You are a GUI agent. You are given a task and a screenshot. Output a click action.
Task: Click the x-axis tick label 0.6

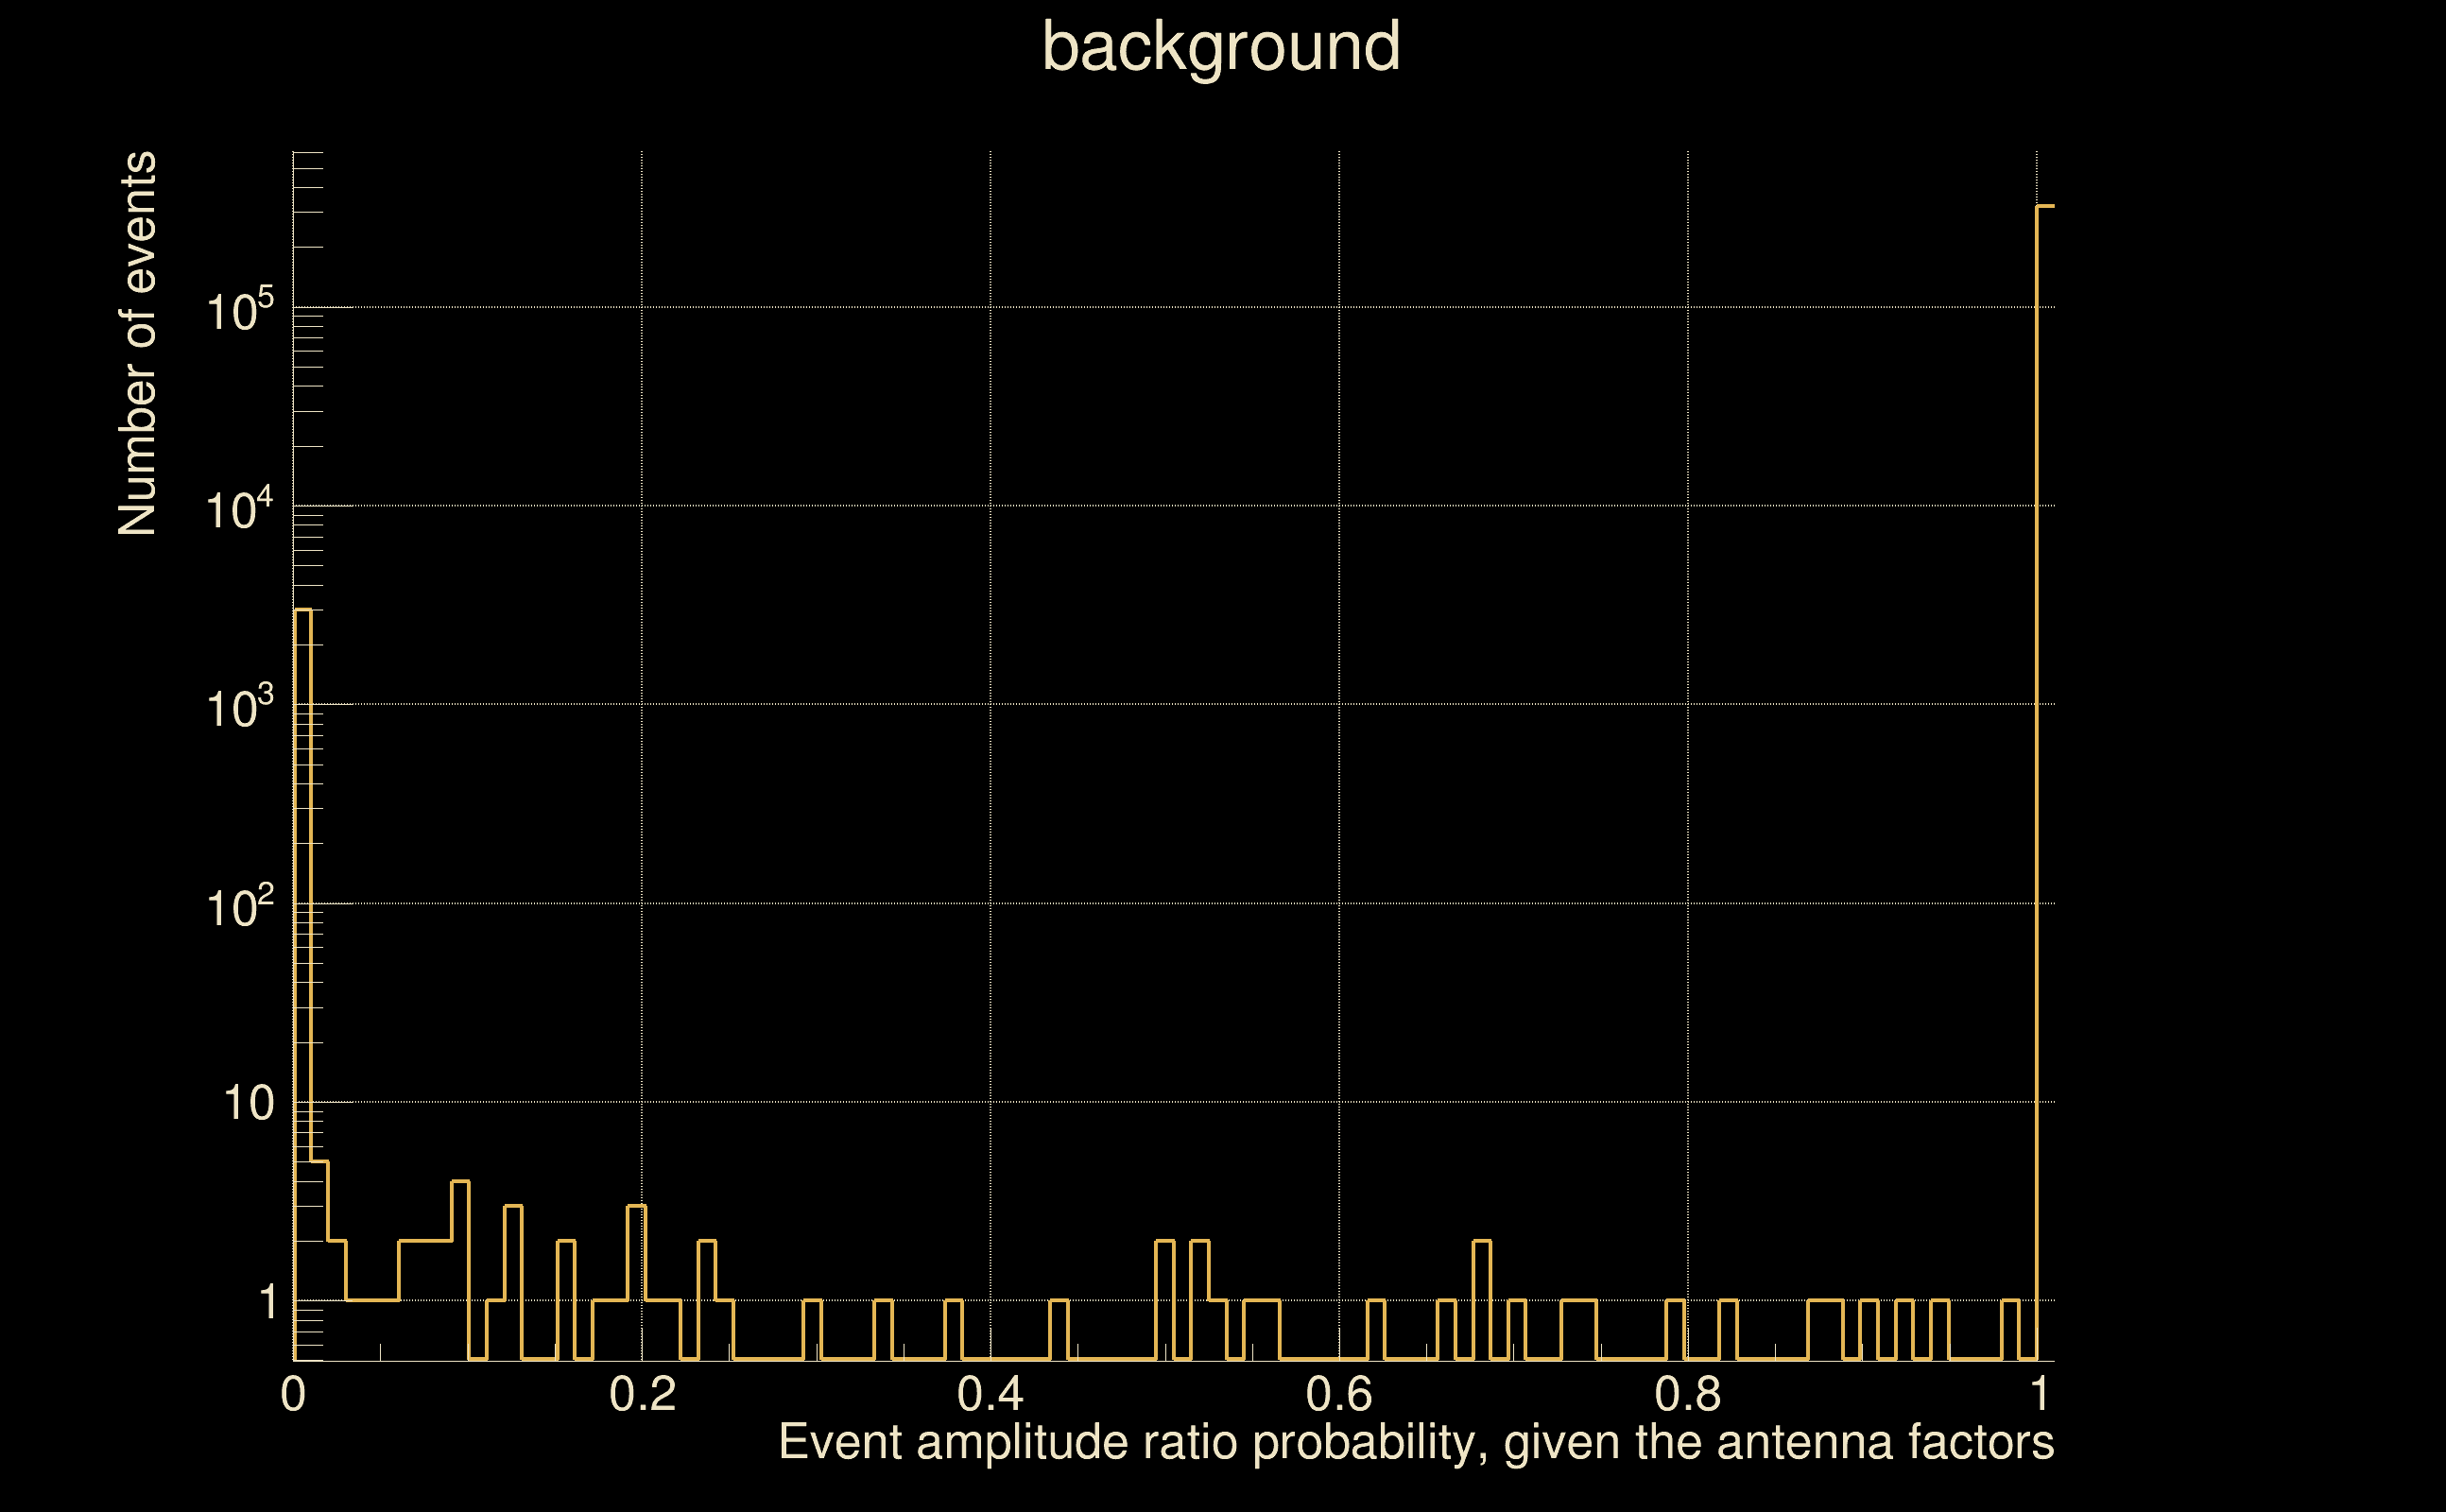coord(1339,1394)
